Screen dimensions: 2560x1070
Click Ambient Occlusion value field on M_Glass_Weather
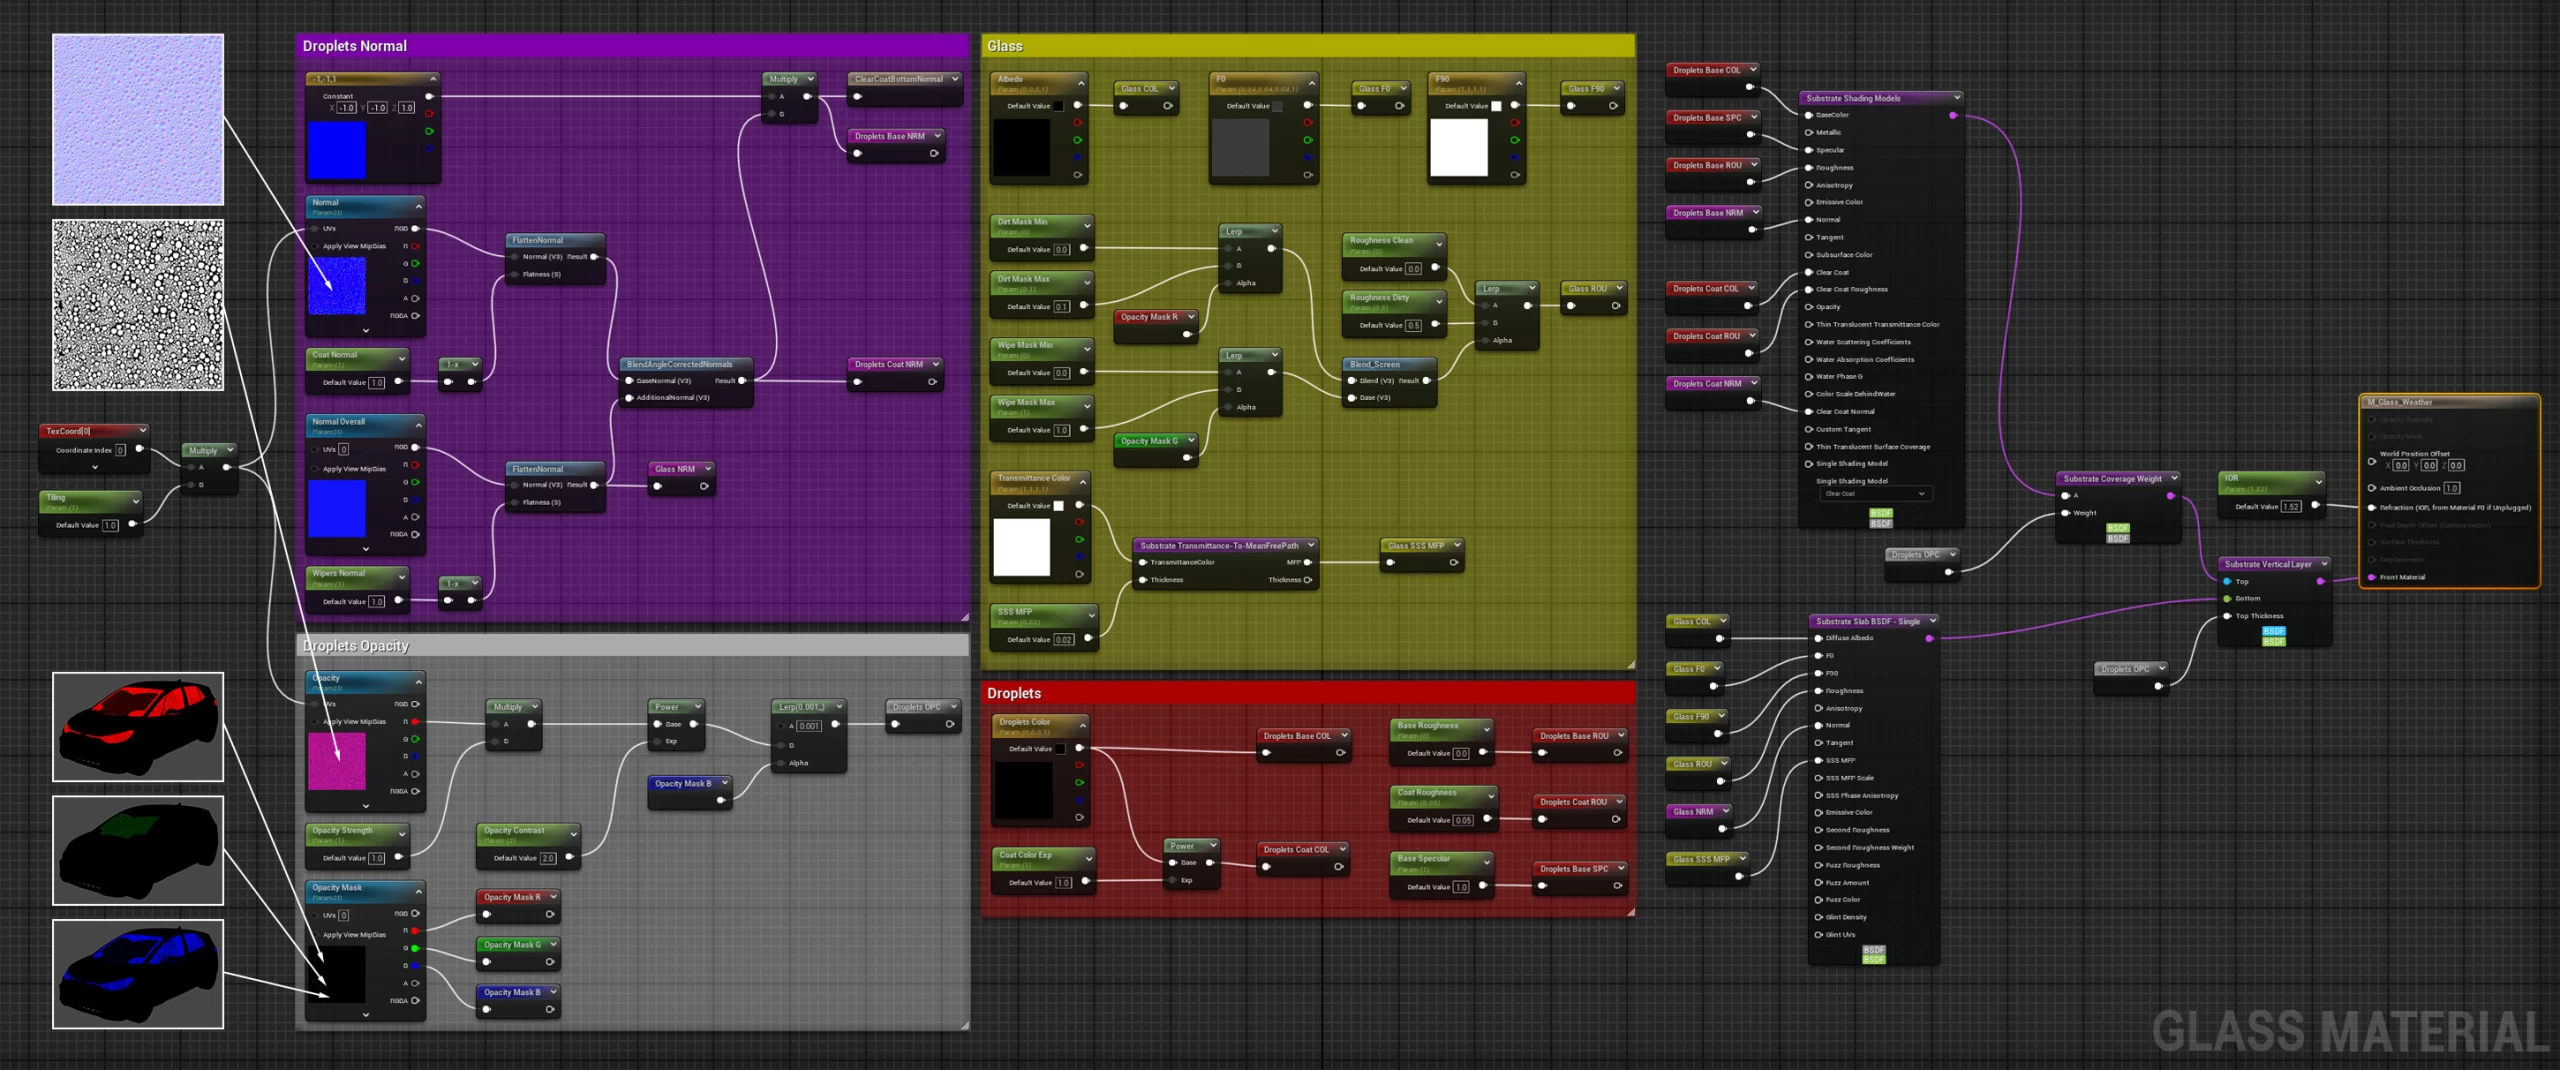click(x=2451, y=488)
